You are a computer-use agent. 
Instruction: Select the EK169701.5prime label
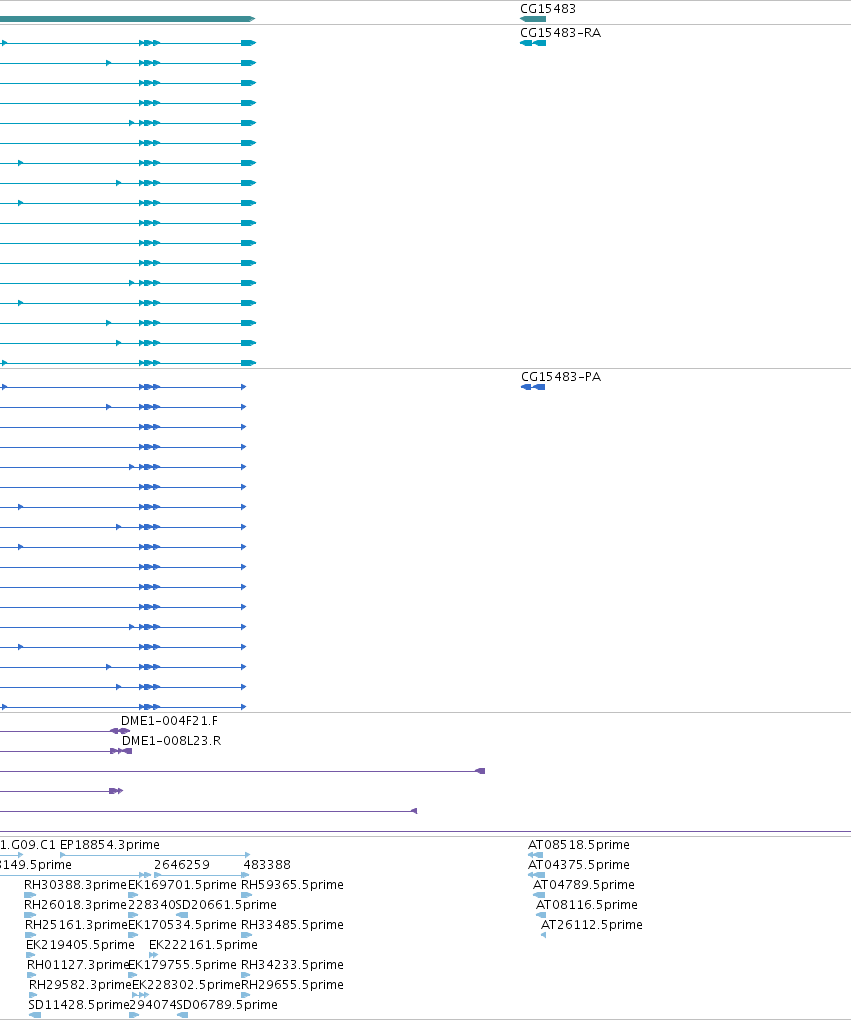tap(182, 885)
